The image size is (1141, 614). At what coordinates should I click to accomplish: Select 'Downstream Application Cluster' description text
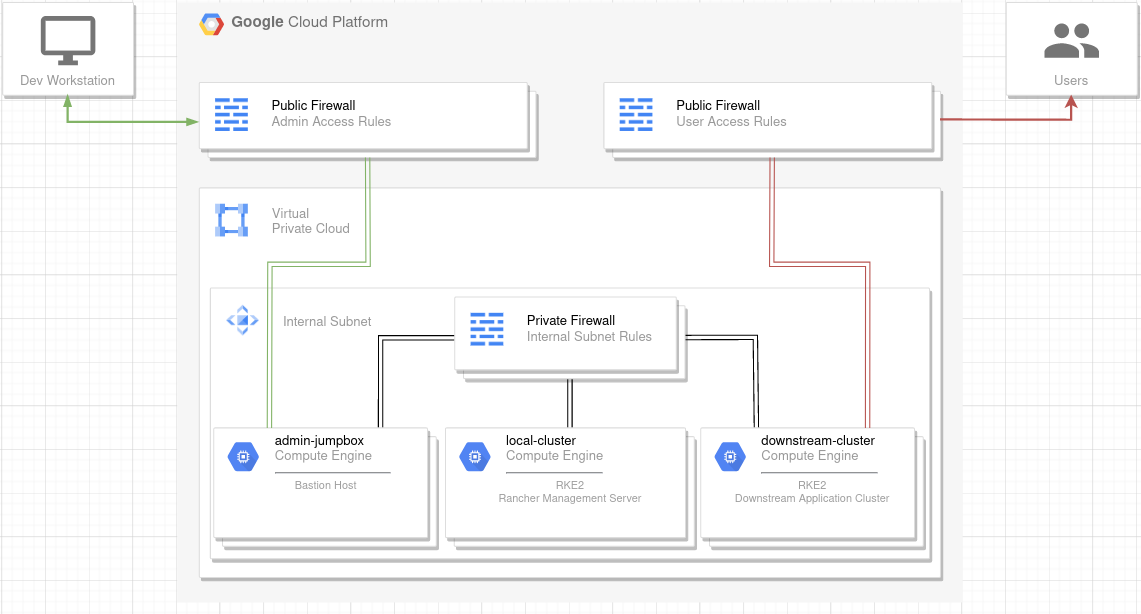coord(812,498)
